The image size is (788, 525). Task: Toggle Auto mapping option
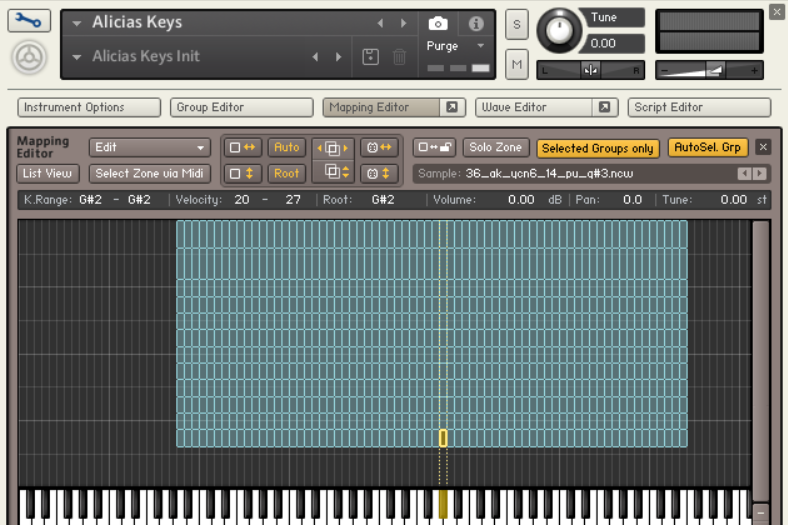pyautogui.click(x=286, y=148)
